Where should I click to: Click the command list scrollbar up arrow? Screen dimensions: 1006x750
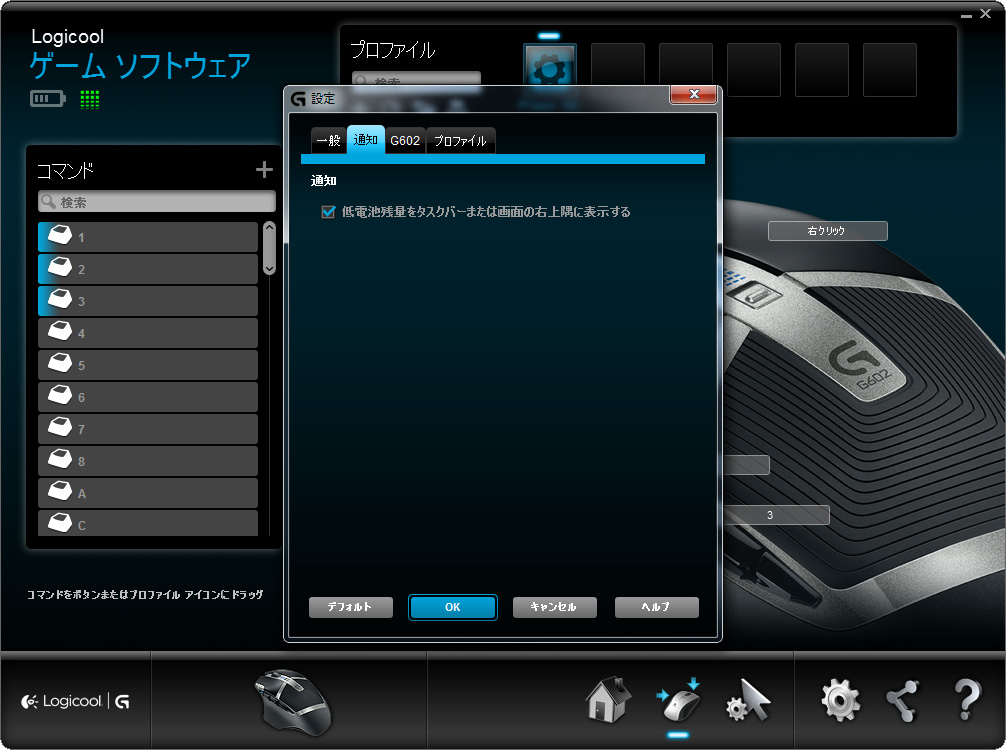point(269,227)
